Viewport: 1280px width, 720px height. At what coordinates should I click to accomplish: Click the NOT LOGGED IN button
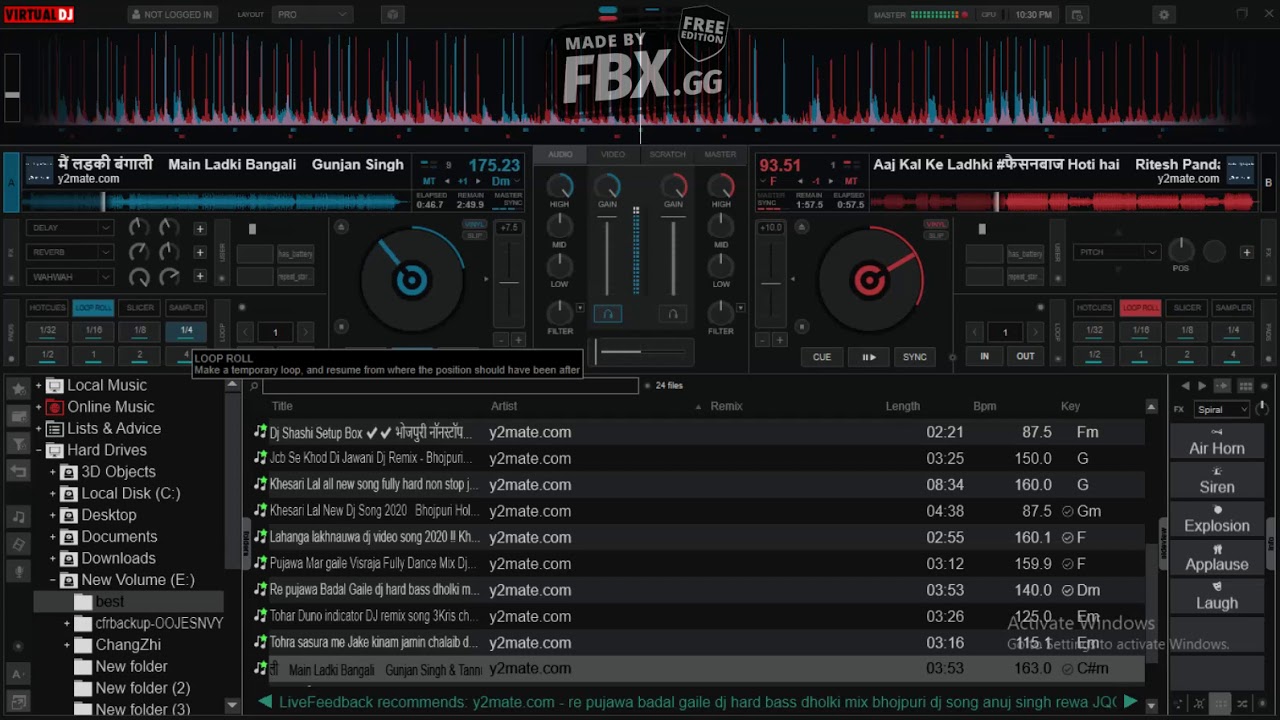click(x=172, y=15)
